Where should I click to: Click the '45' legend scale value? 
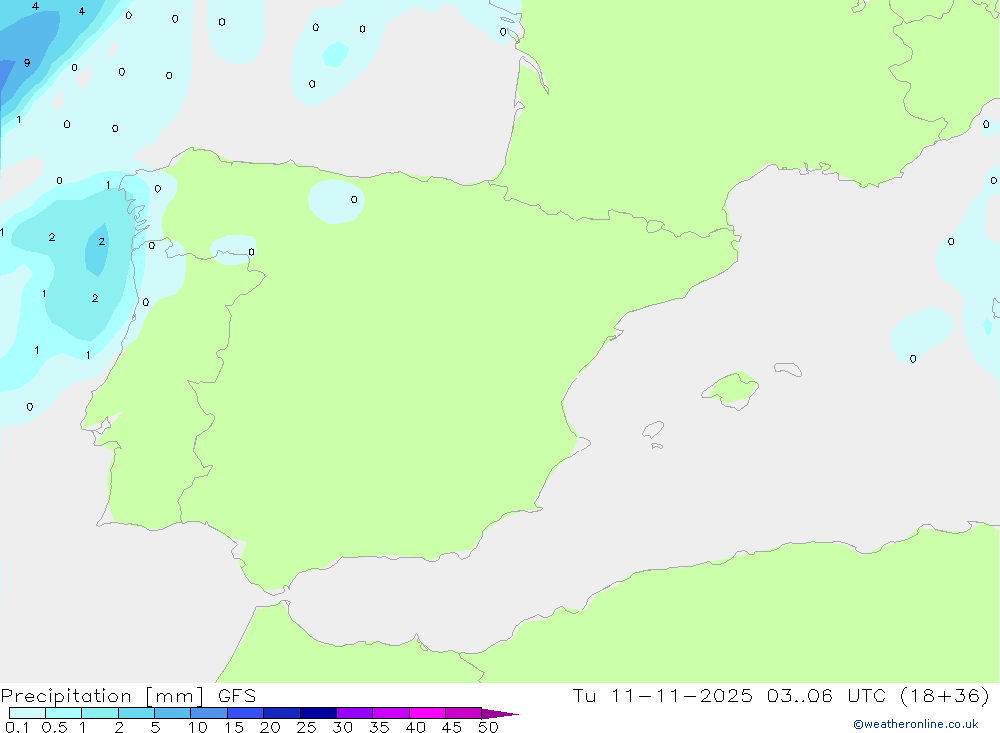452,727
